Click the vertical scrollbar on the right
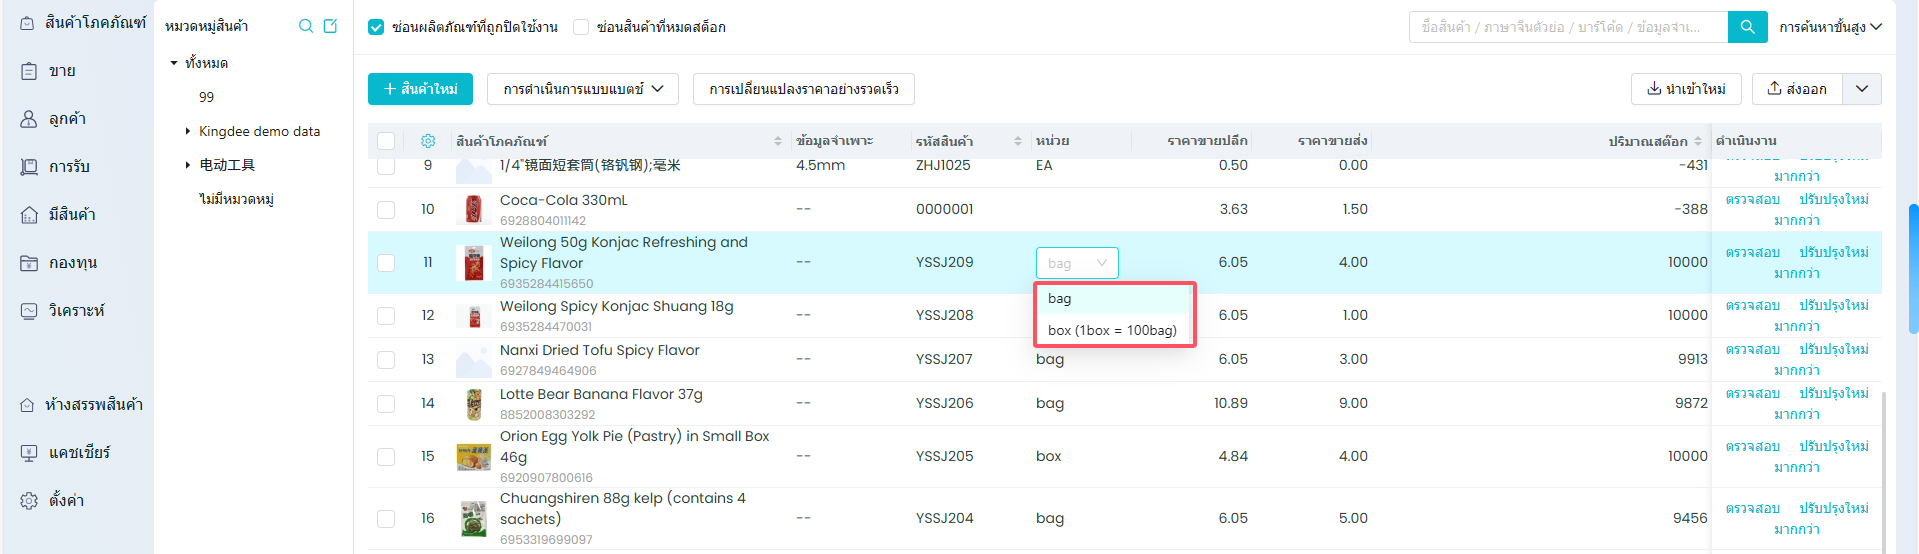 click(1913, 268)
